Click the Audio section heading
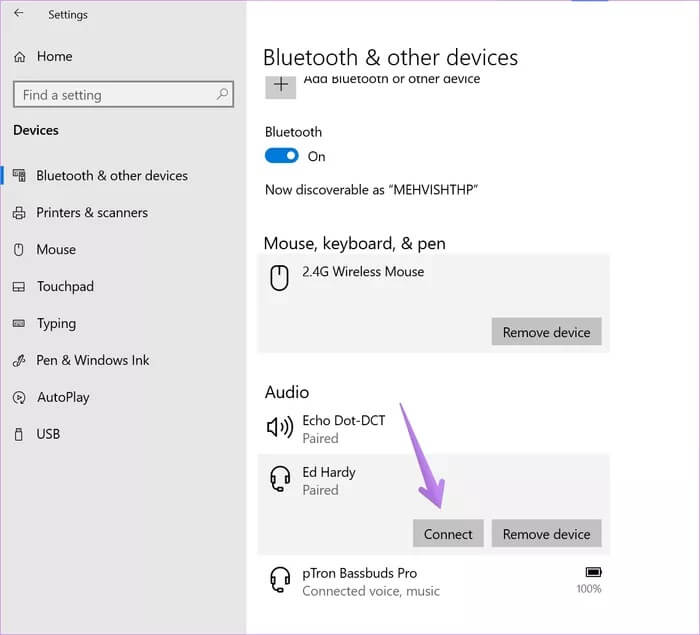Image resolution: width=700 pixels, height=635 pixels. pos(287,392)
